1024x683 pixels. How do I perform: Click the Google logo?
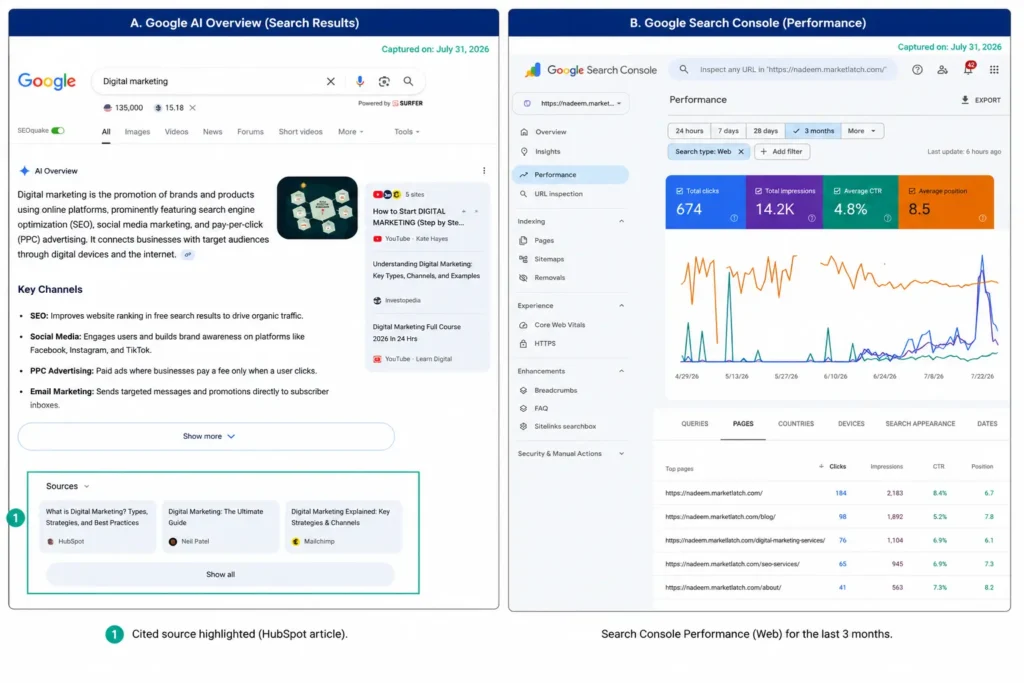[x=46, y=81]
